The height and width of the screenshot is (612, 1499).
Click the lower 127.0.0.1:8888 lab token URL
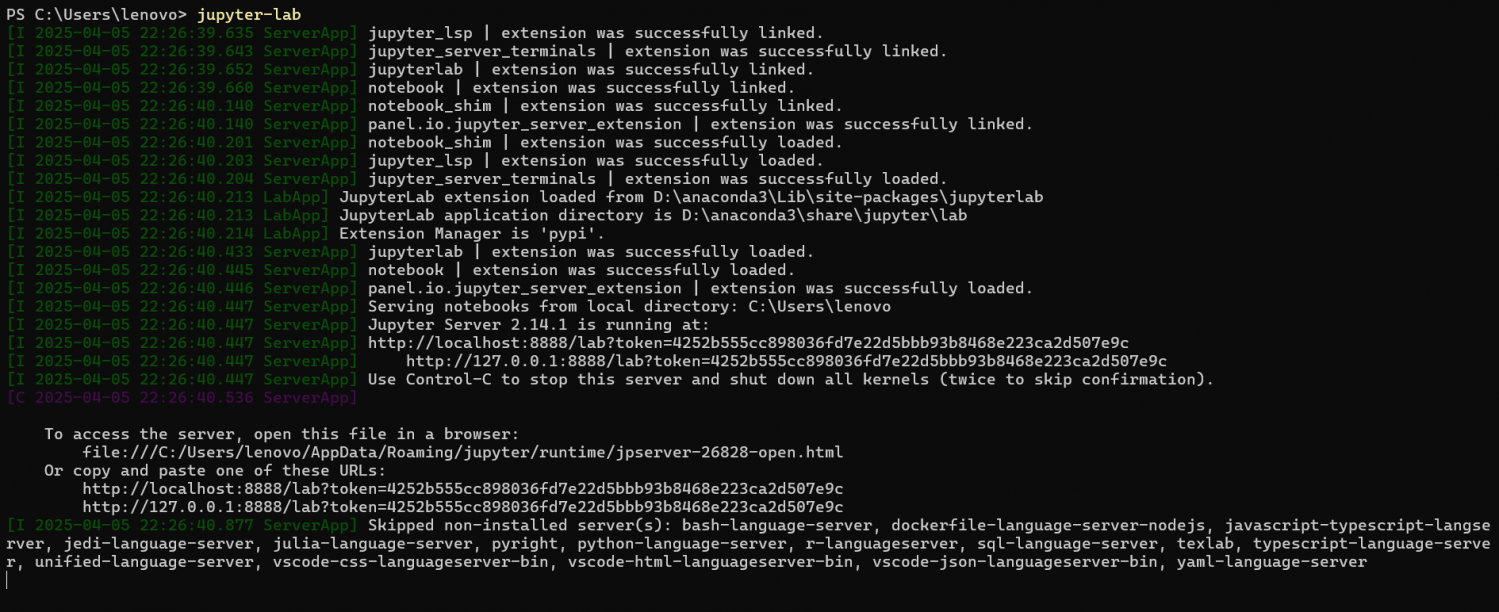(x=462, y=507)
